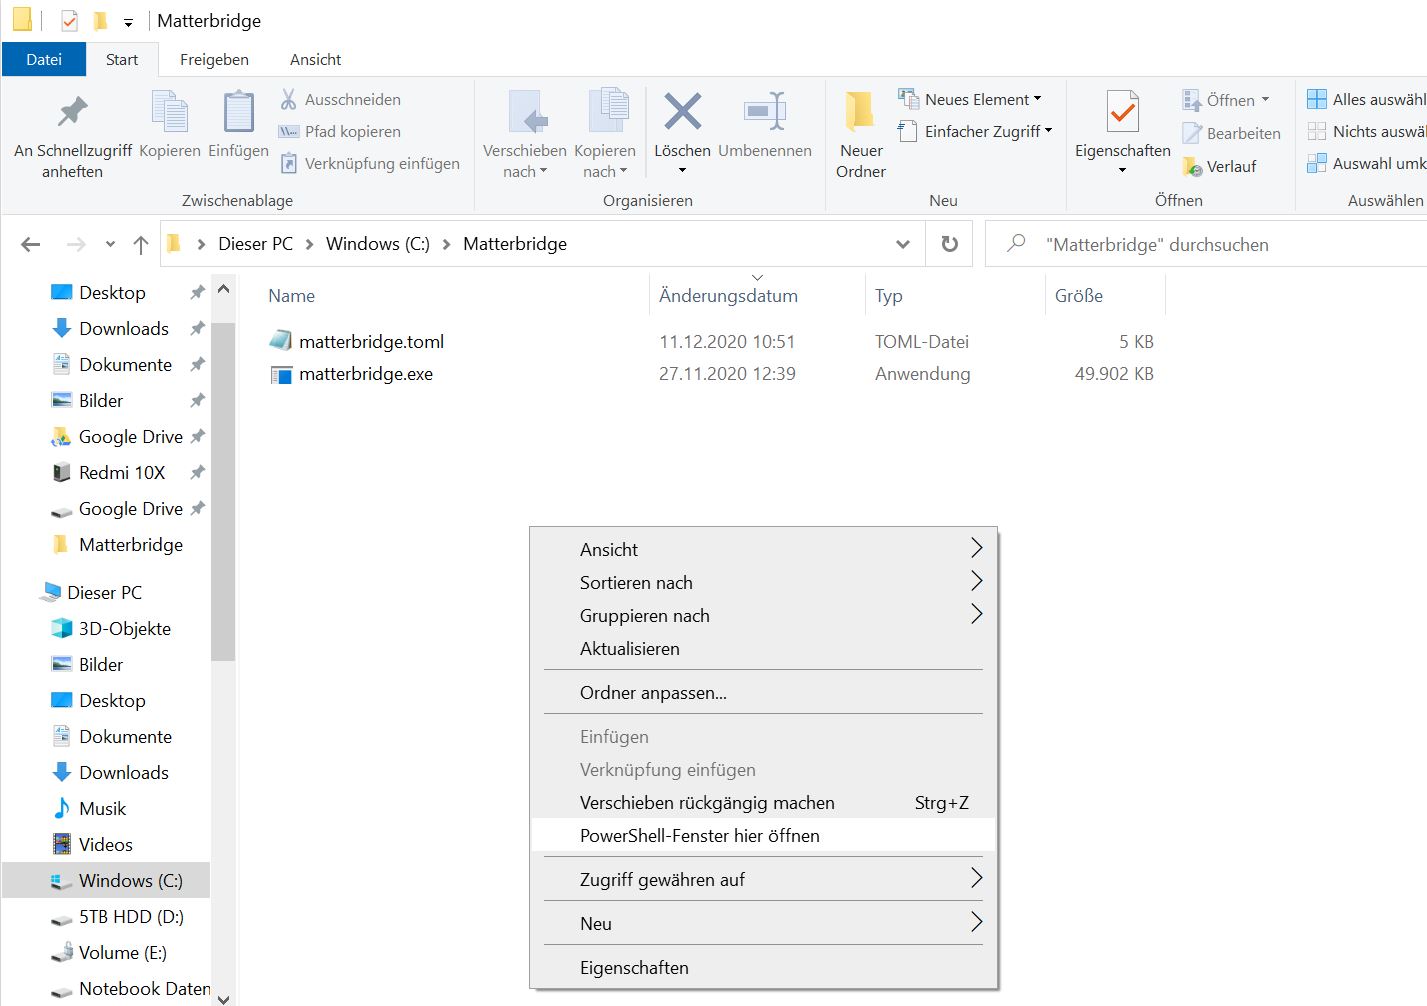Viewport: 1427px width, 1006px height.
Task: Open Redmi 10X in quick access
Action: 122,472
